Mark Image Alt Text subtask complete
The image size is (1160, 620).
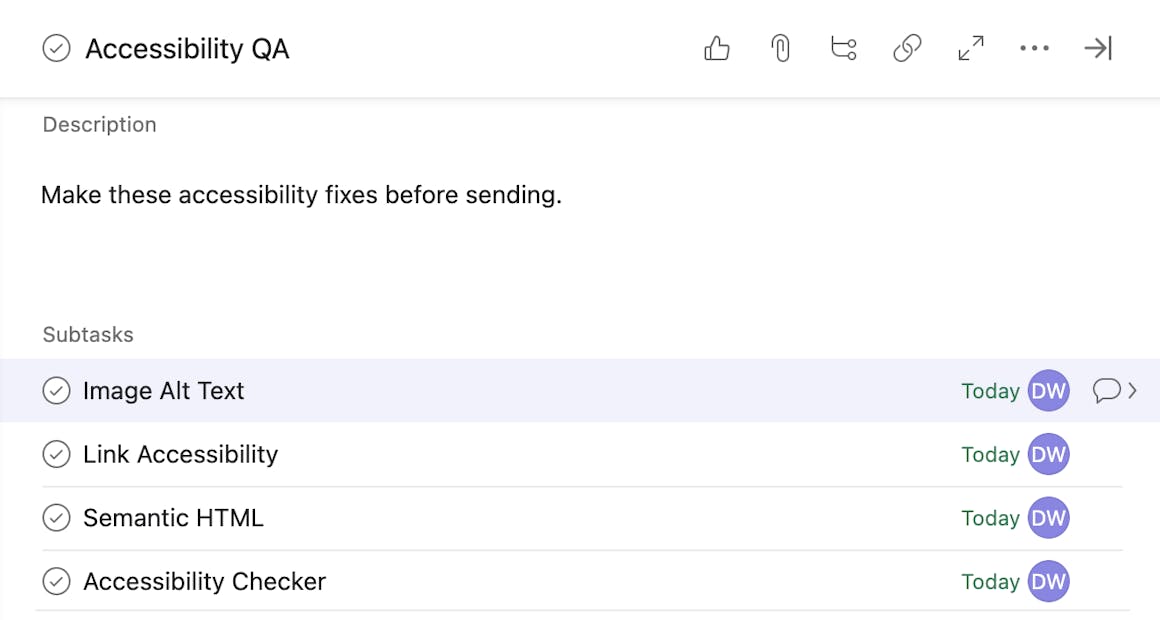tap(57, 391)
